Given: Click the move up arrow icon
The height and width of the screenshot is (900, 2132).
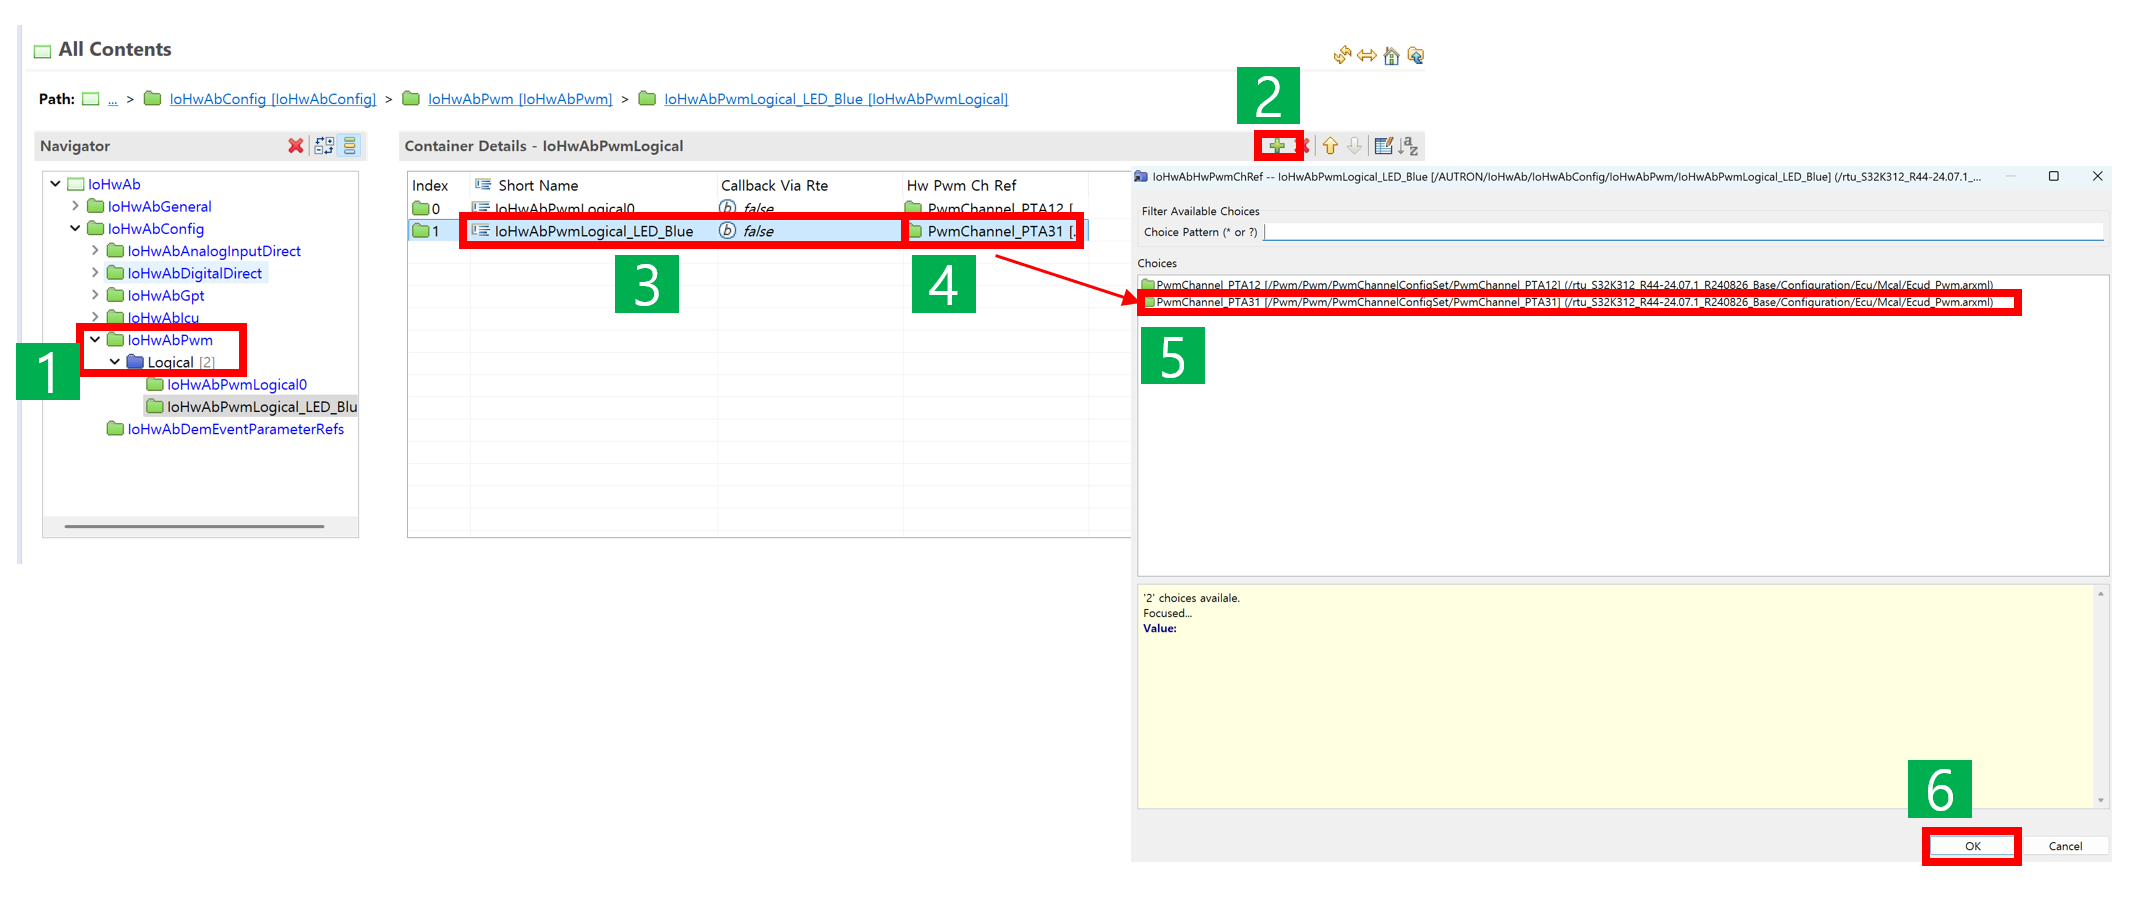Looking at the screenshot, I should pyautogui.click(x=1330, y=146).
